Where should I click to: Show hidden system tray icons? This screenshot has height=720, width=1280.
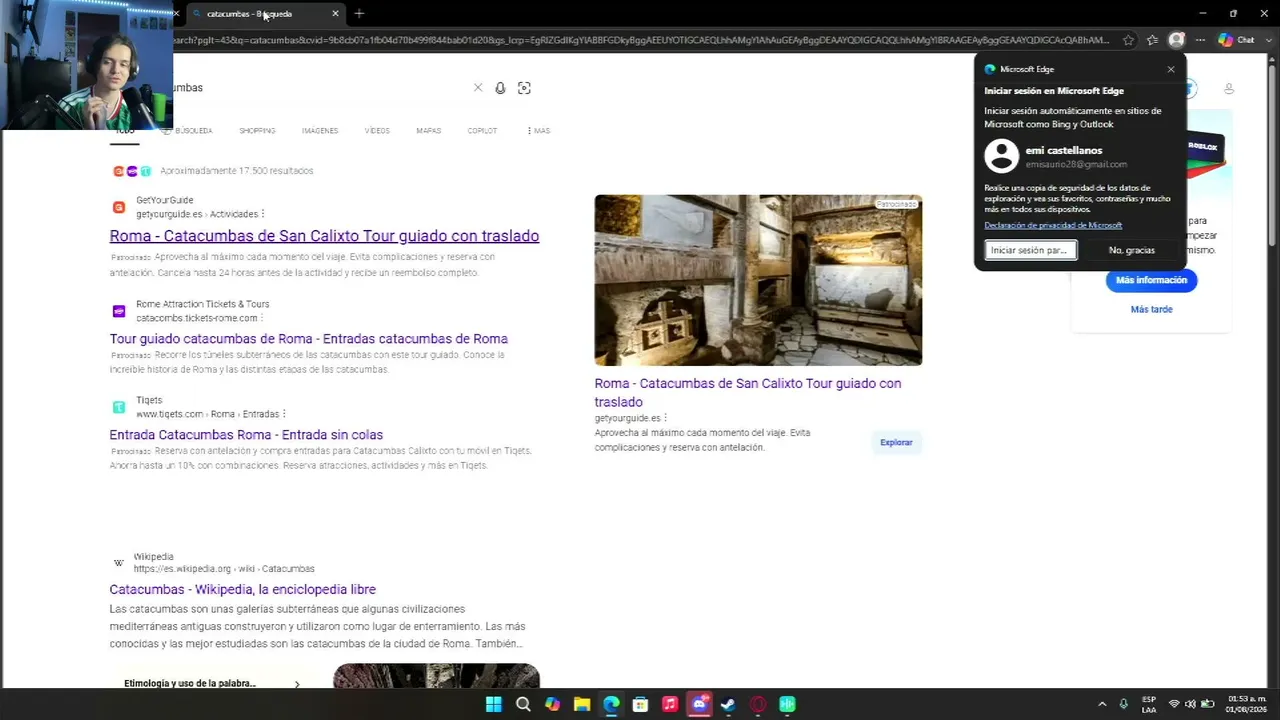1102,704
